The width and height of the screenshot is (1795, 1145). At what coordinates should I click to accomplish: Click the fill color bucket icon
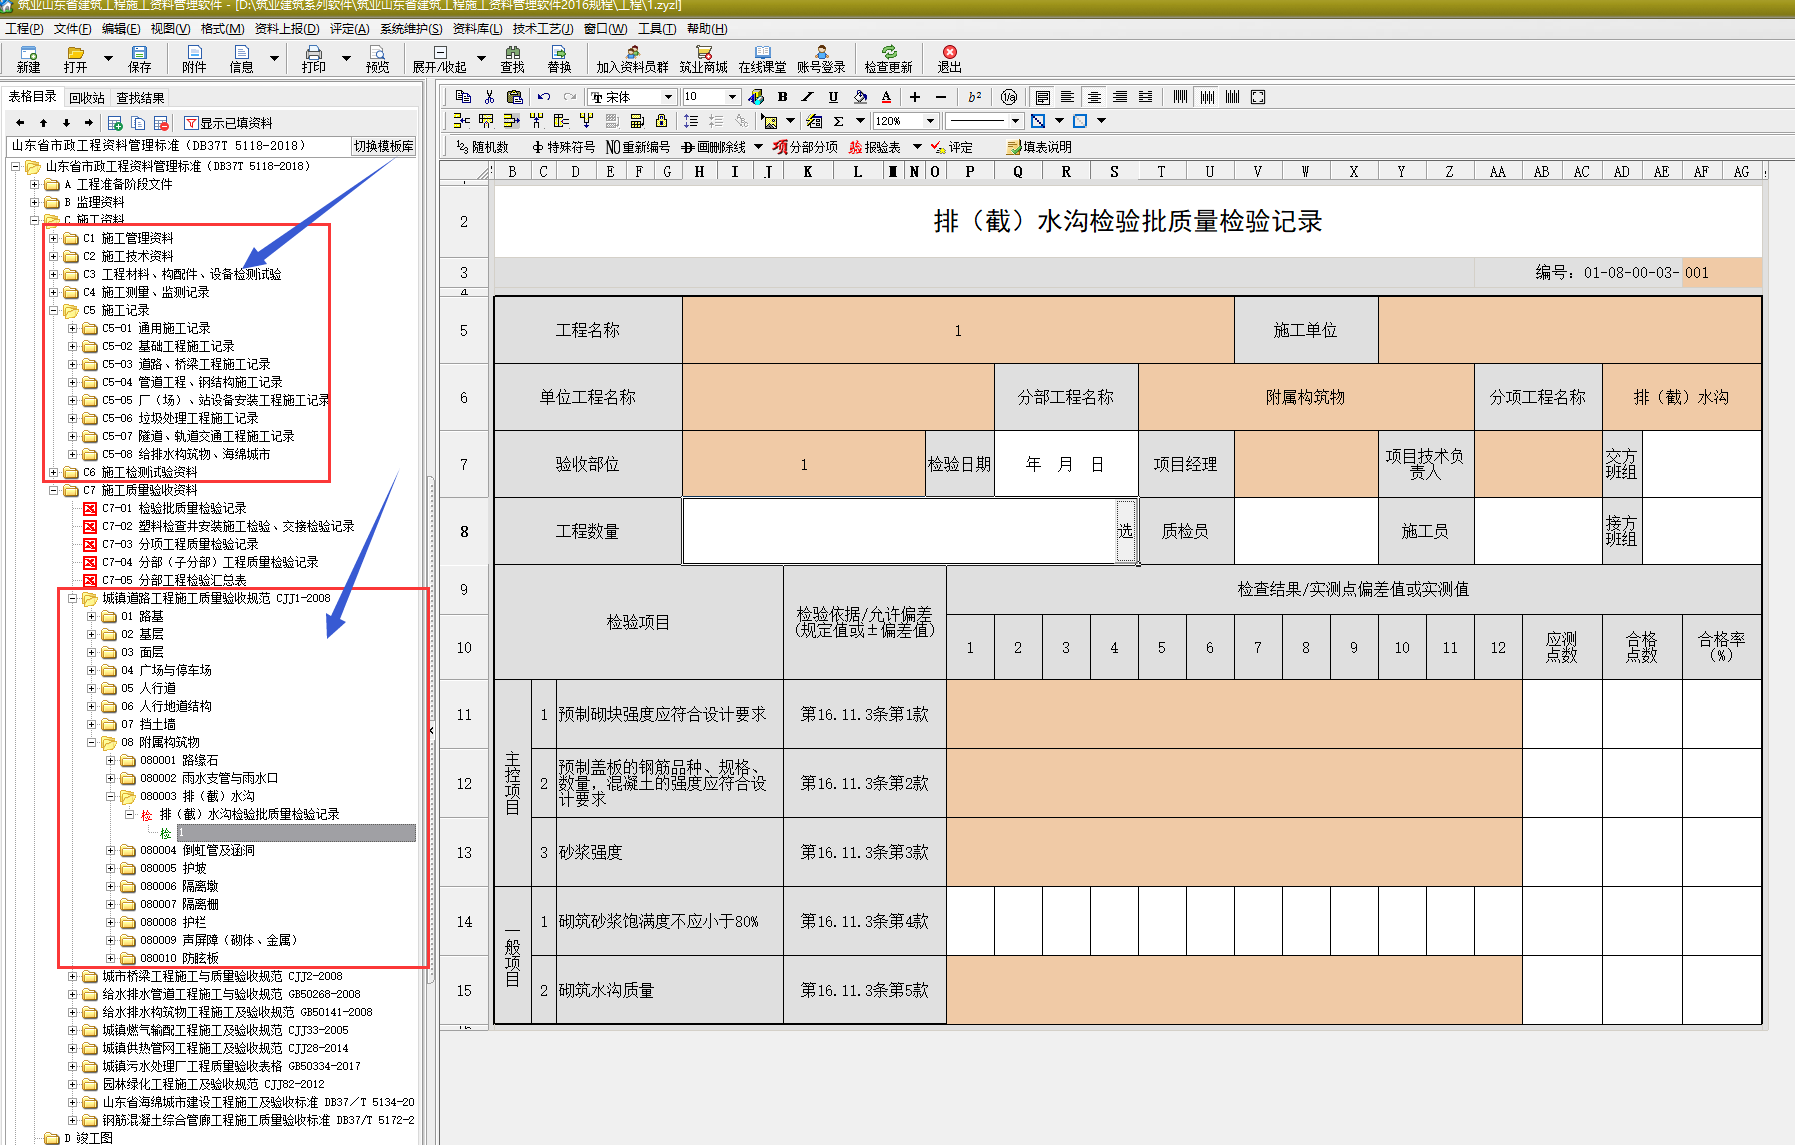tap(860, 97)
